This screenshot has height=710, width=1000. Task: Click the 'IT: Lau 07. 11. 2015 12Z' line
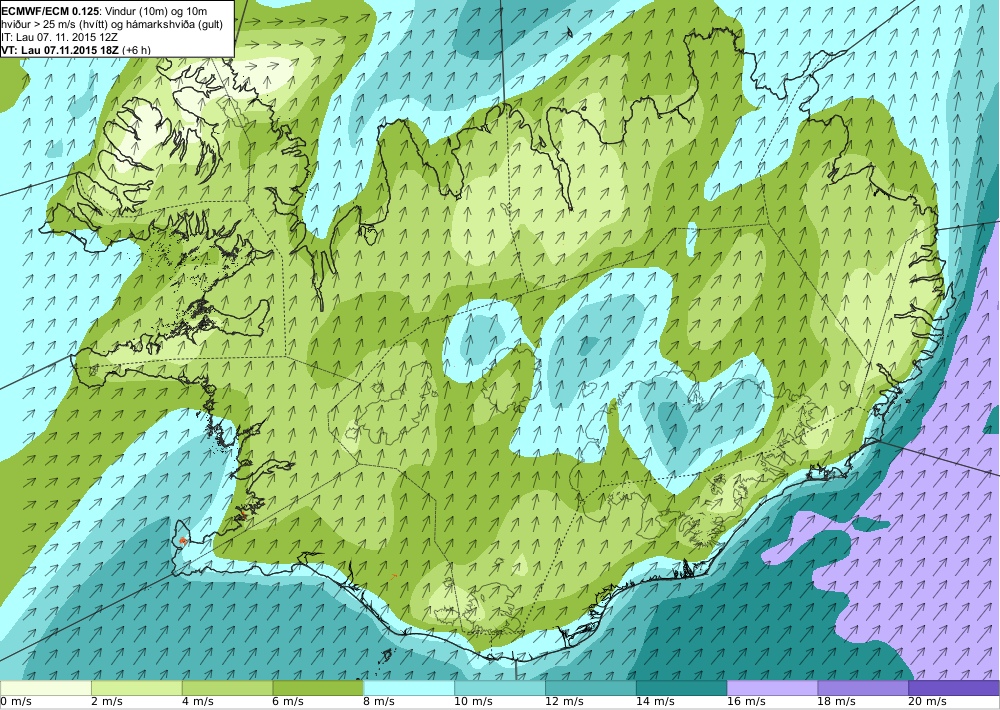60,37
